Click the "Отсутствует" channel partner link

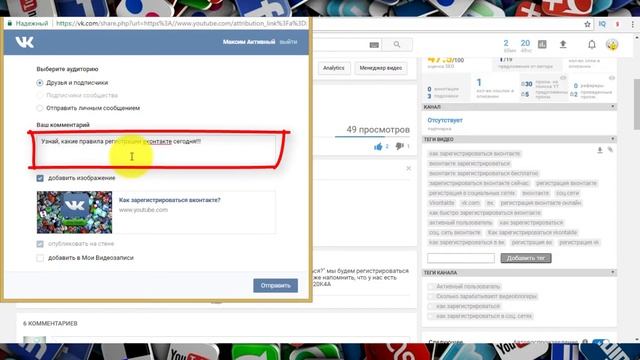445,120
